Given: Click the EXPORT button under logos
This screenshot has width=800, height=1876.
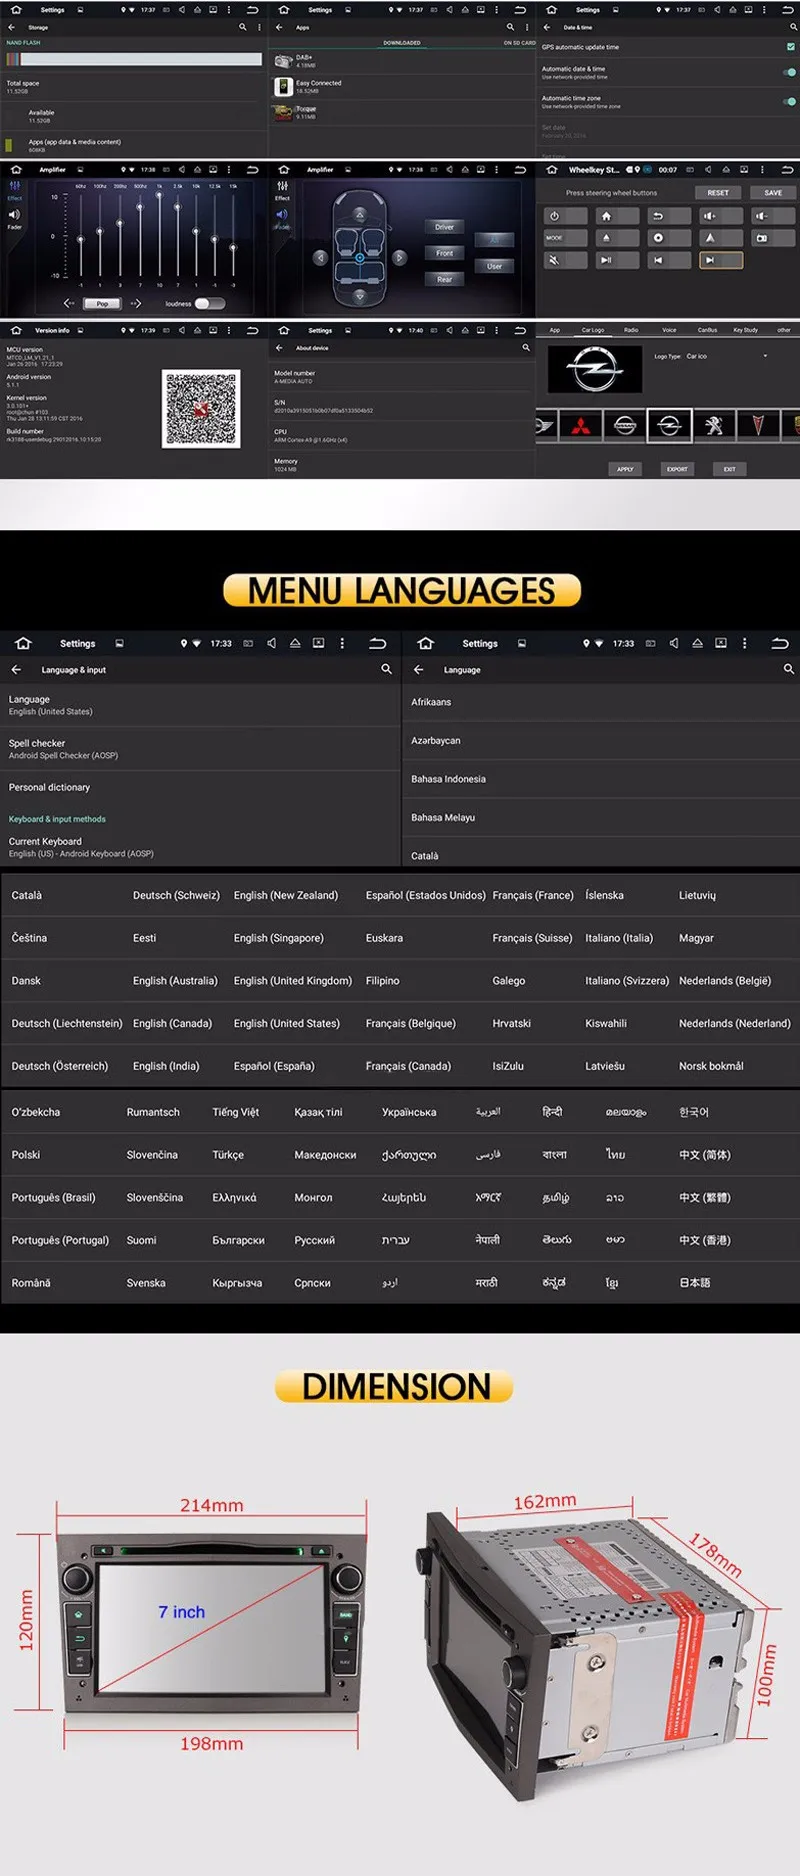Looking at the screenshot, I should point(677,469).
